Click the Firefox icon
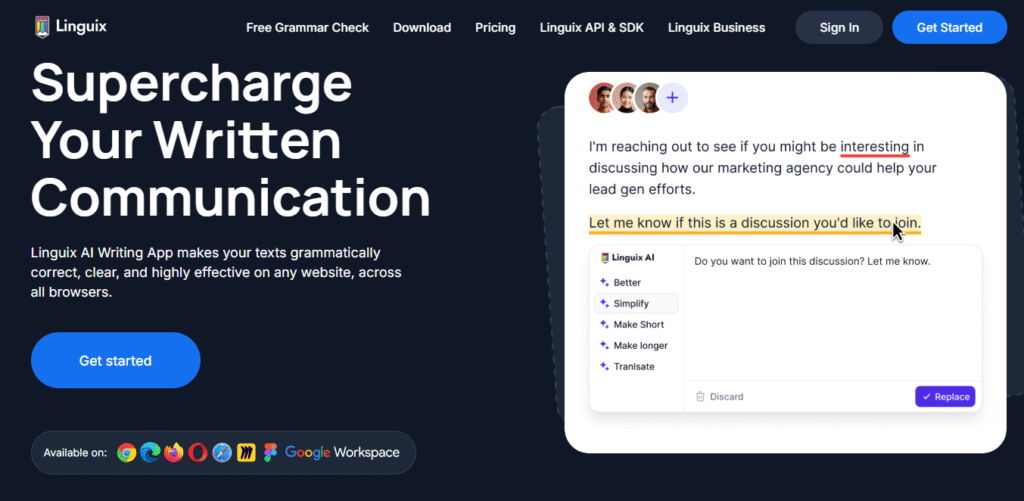The width and height of the screenshot is (1024, 501). pyautogui.click(x=174, y=452)
